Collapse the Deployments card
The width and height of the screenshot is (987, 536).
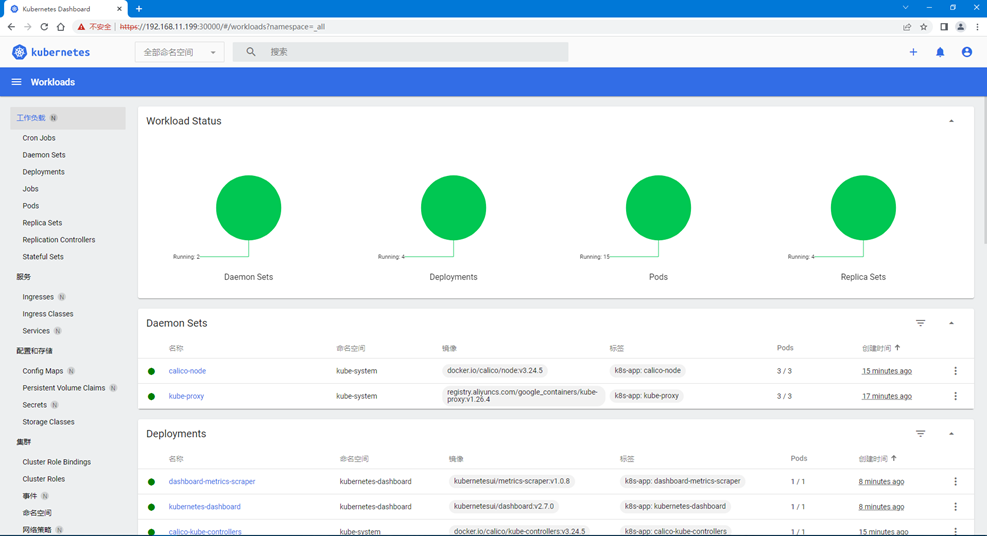tap(951, 434)
